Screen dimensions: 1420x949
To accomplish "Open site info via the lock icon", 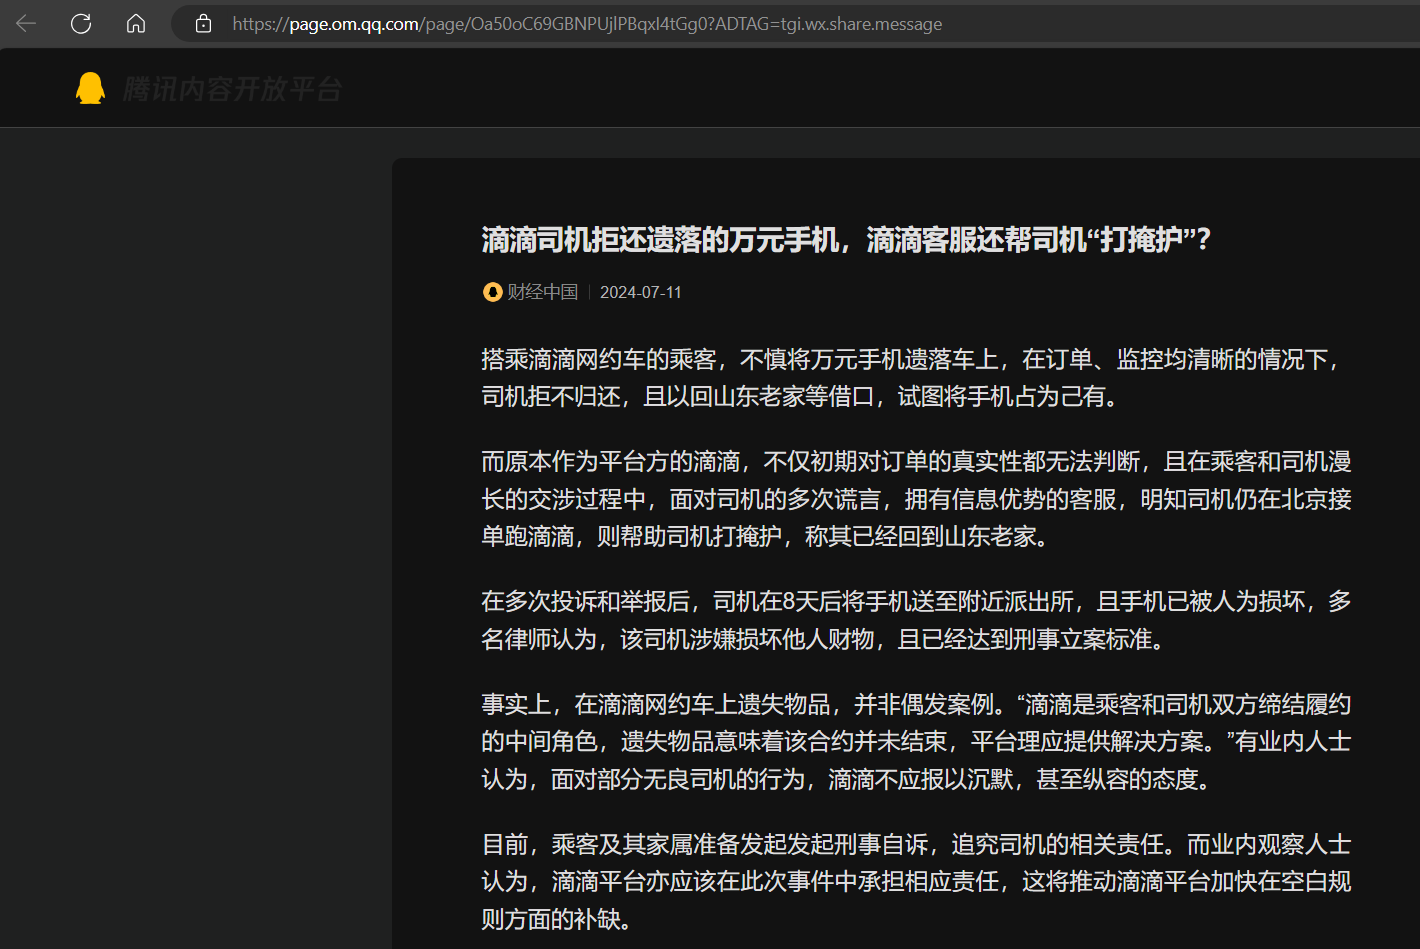I will 203,24.
